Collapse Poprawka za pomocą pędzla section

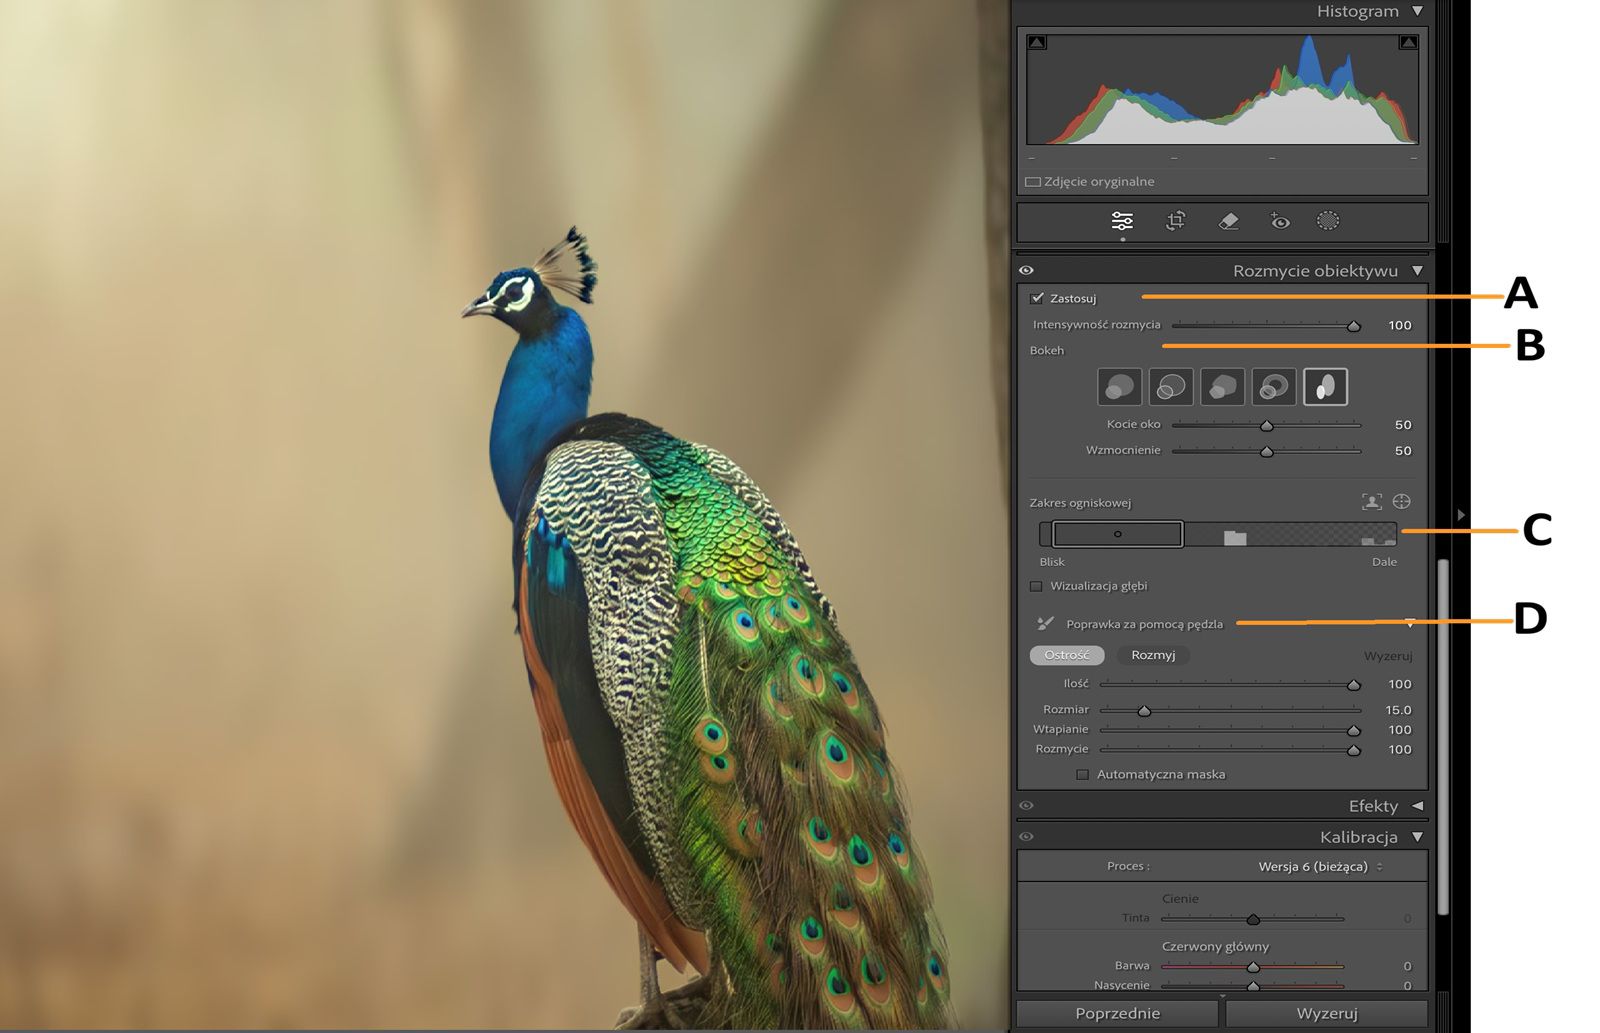pyautogui.click(x=1410, y=624)
